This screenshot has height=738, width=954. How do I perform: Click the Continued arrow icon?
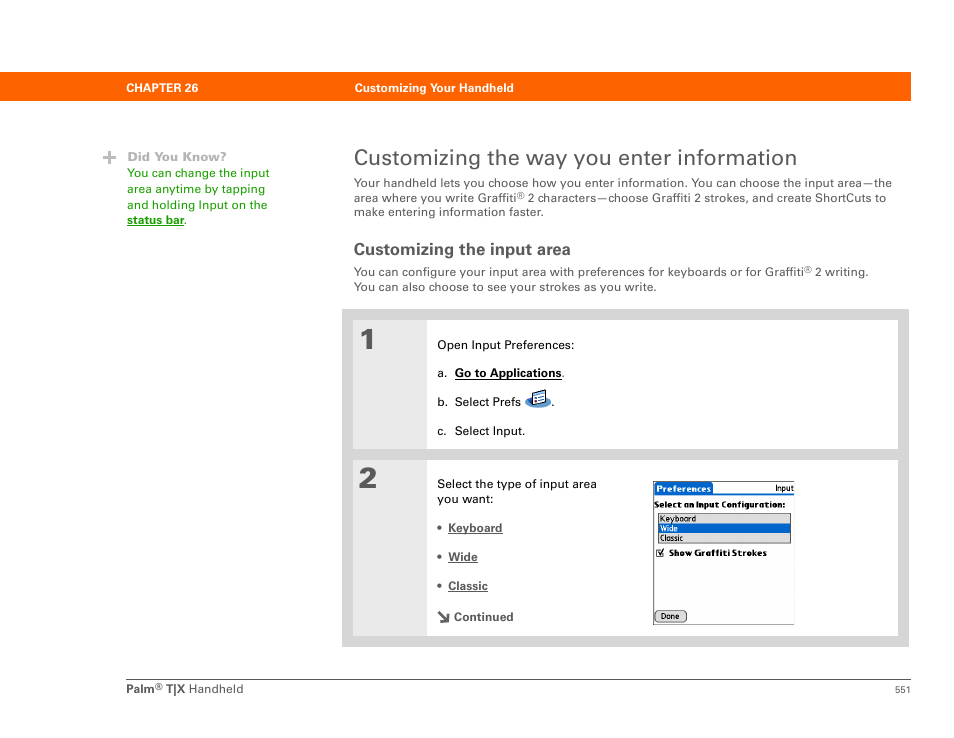coord(444,617)
